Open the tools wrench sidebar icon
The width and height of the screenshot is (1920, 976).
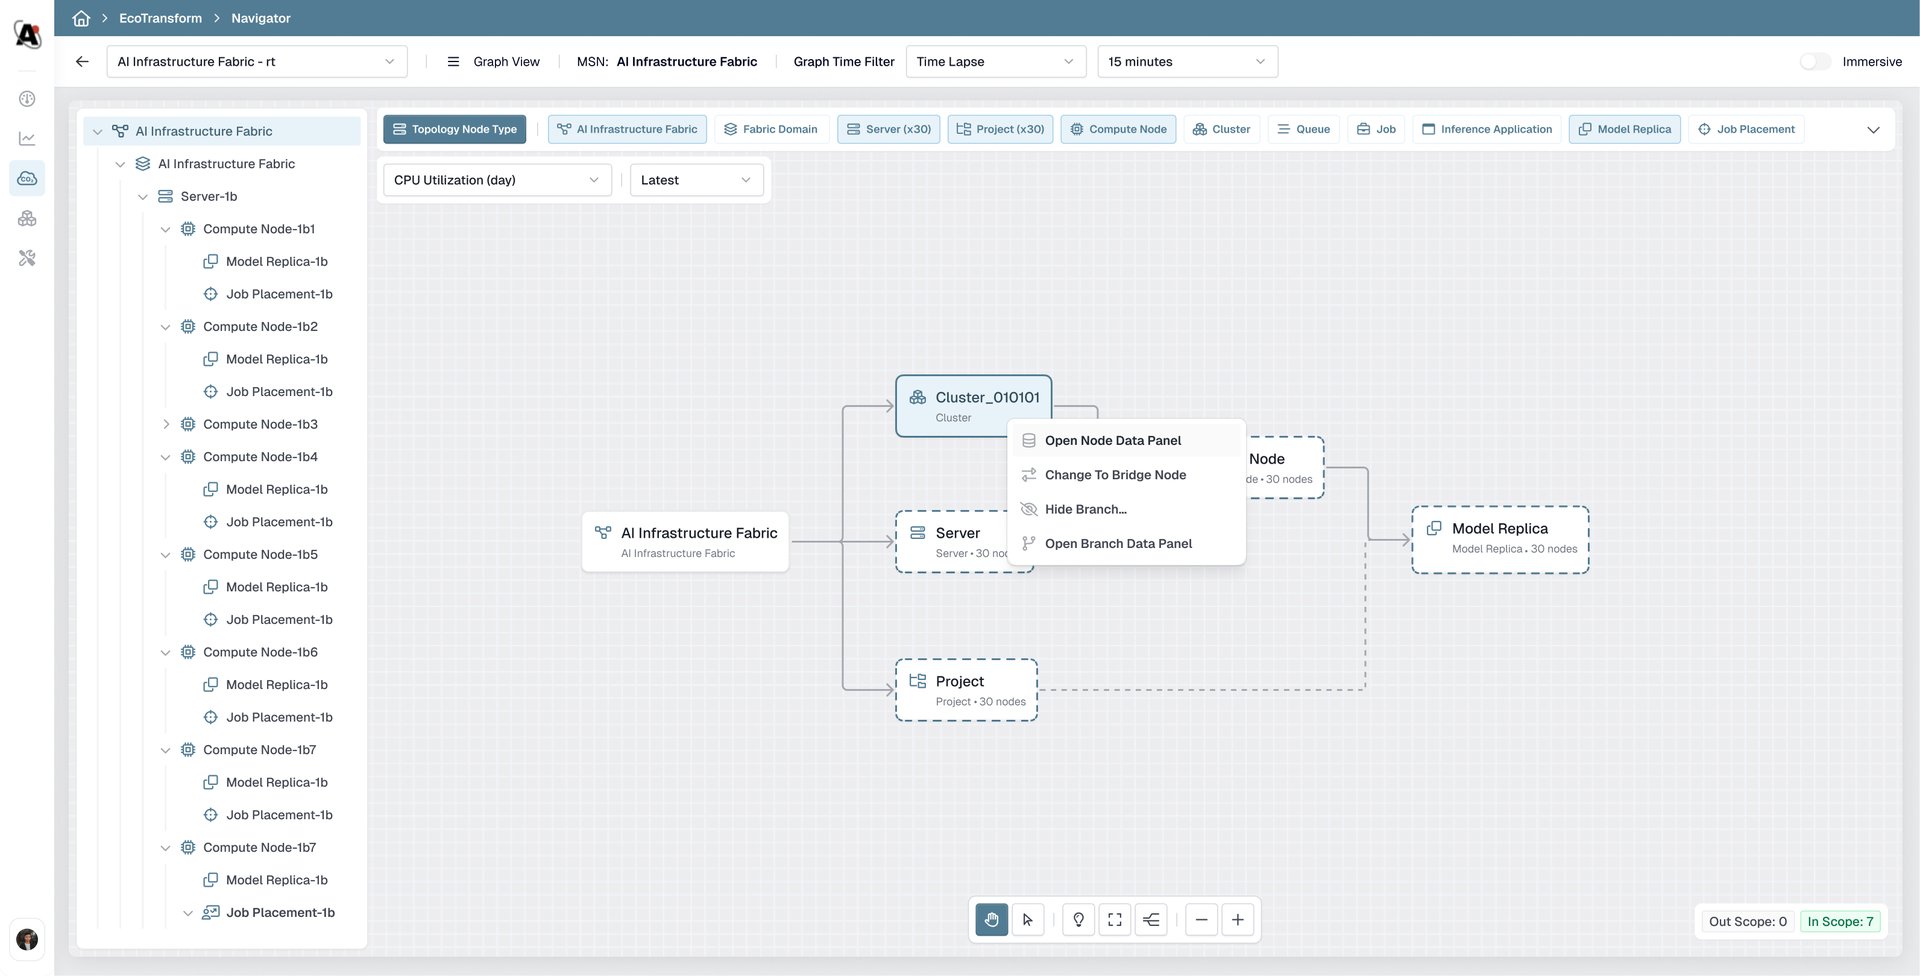click(x=27, y=258)
